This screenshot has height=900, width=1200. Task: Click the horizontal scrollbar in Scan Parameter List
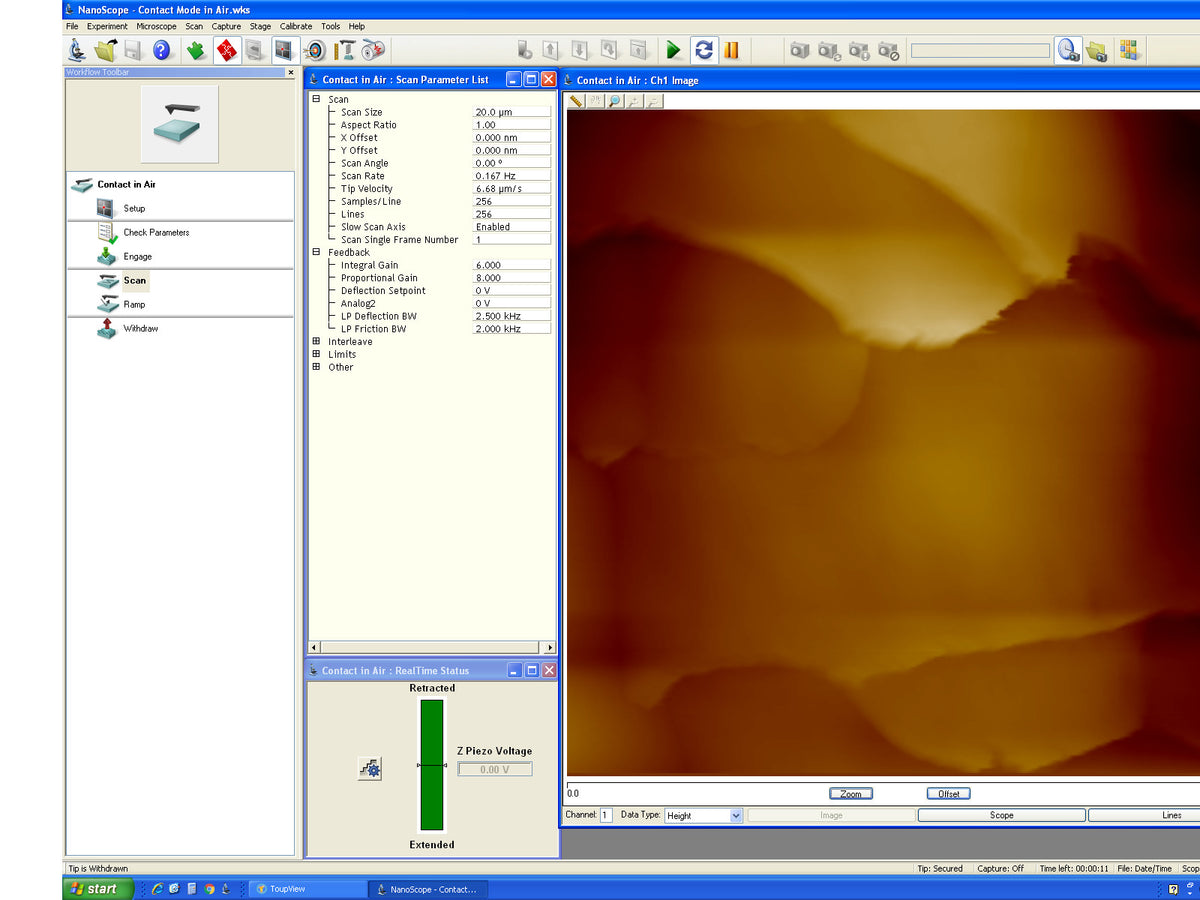431,648
